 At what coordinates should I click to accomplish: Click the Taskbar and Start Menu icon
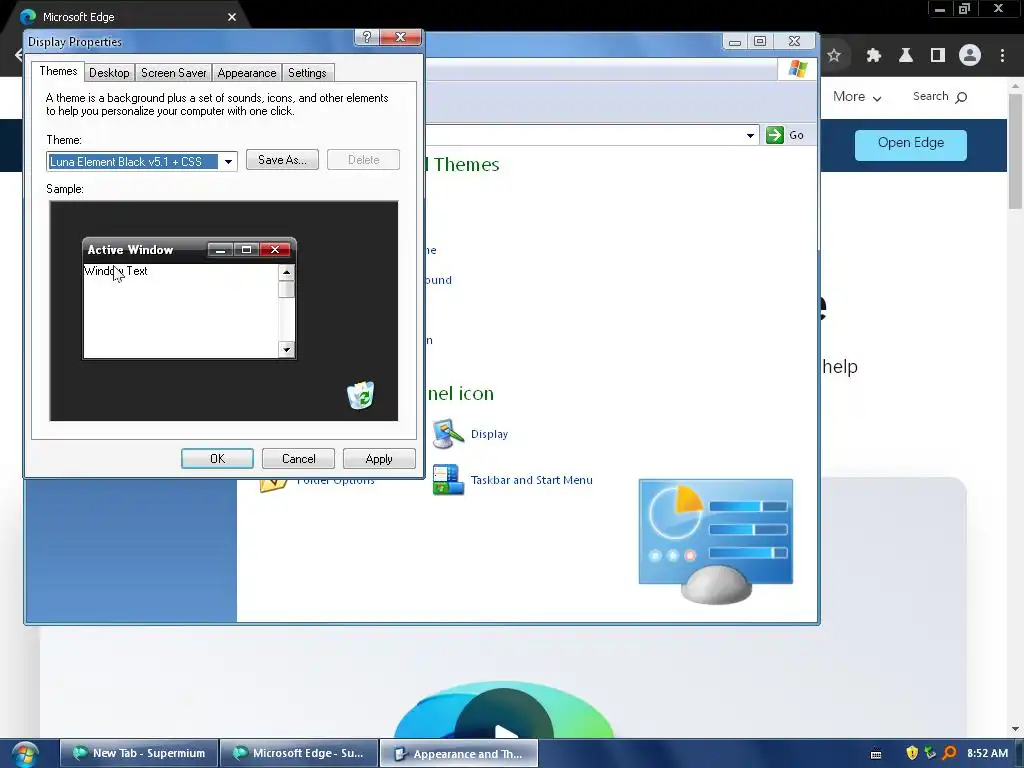click(448, 480)
